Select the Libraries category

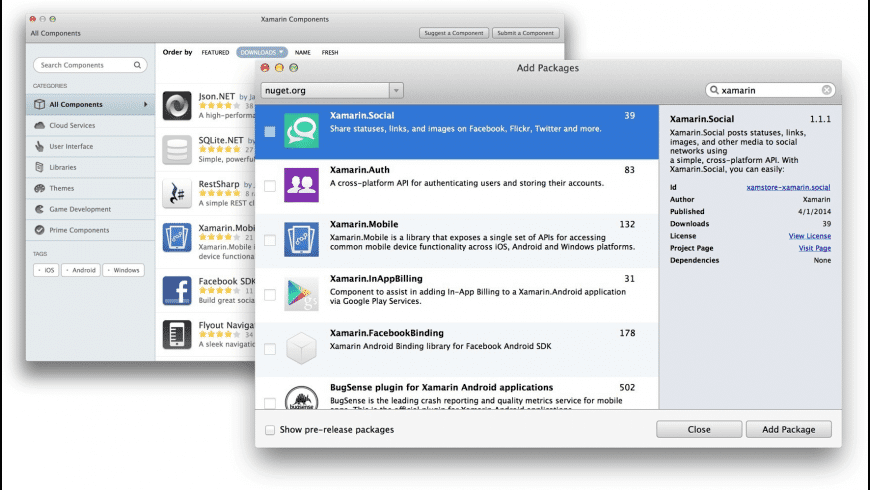[x=90, y=167]
